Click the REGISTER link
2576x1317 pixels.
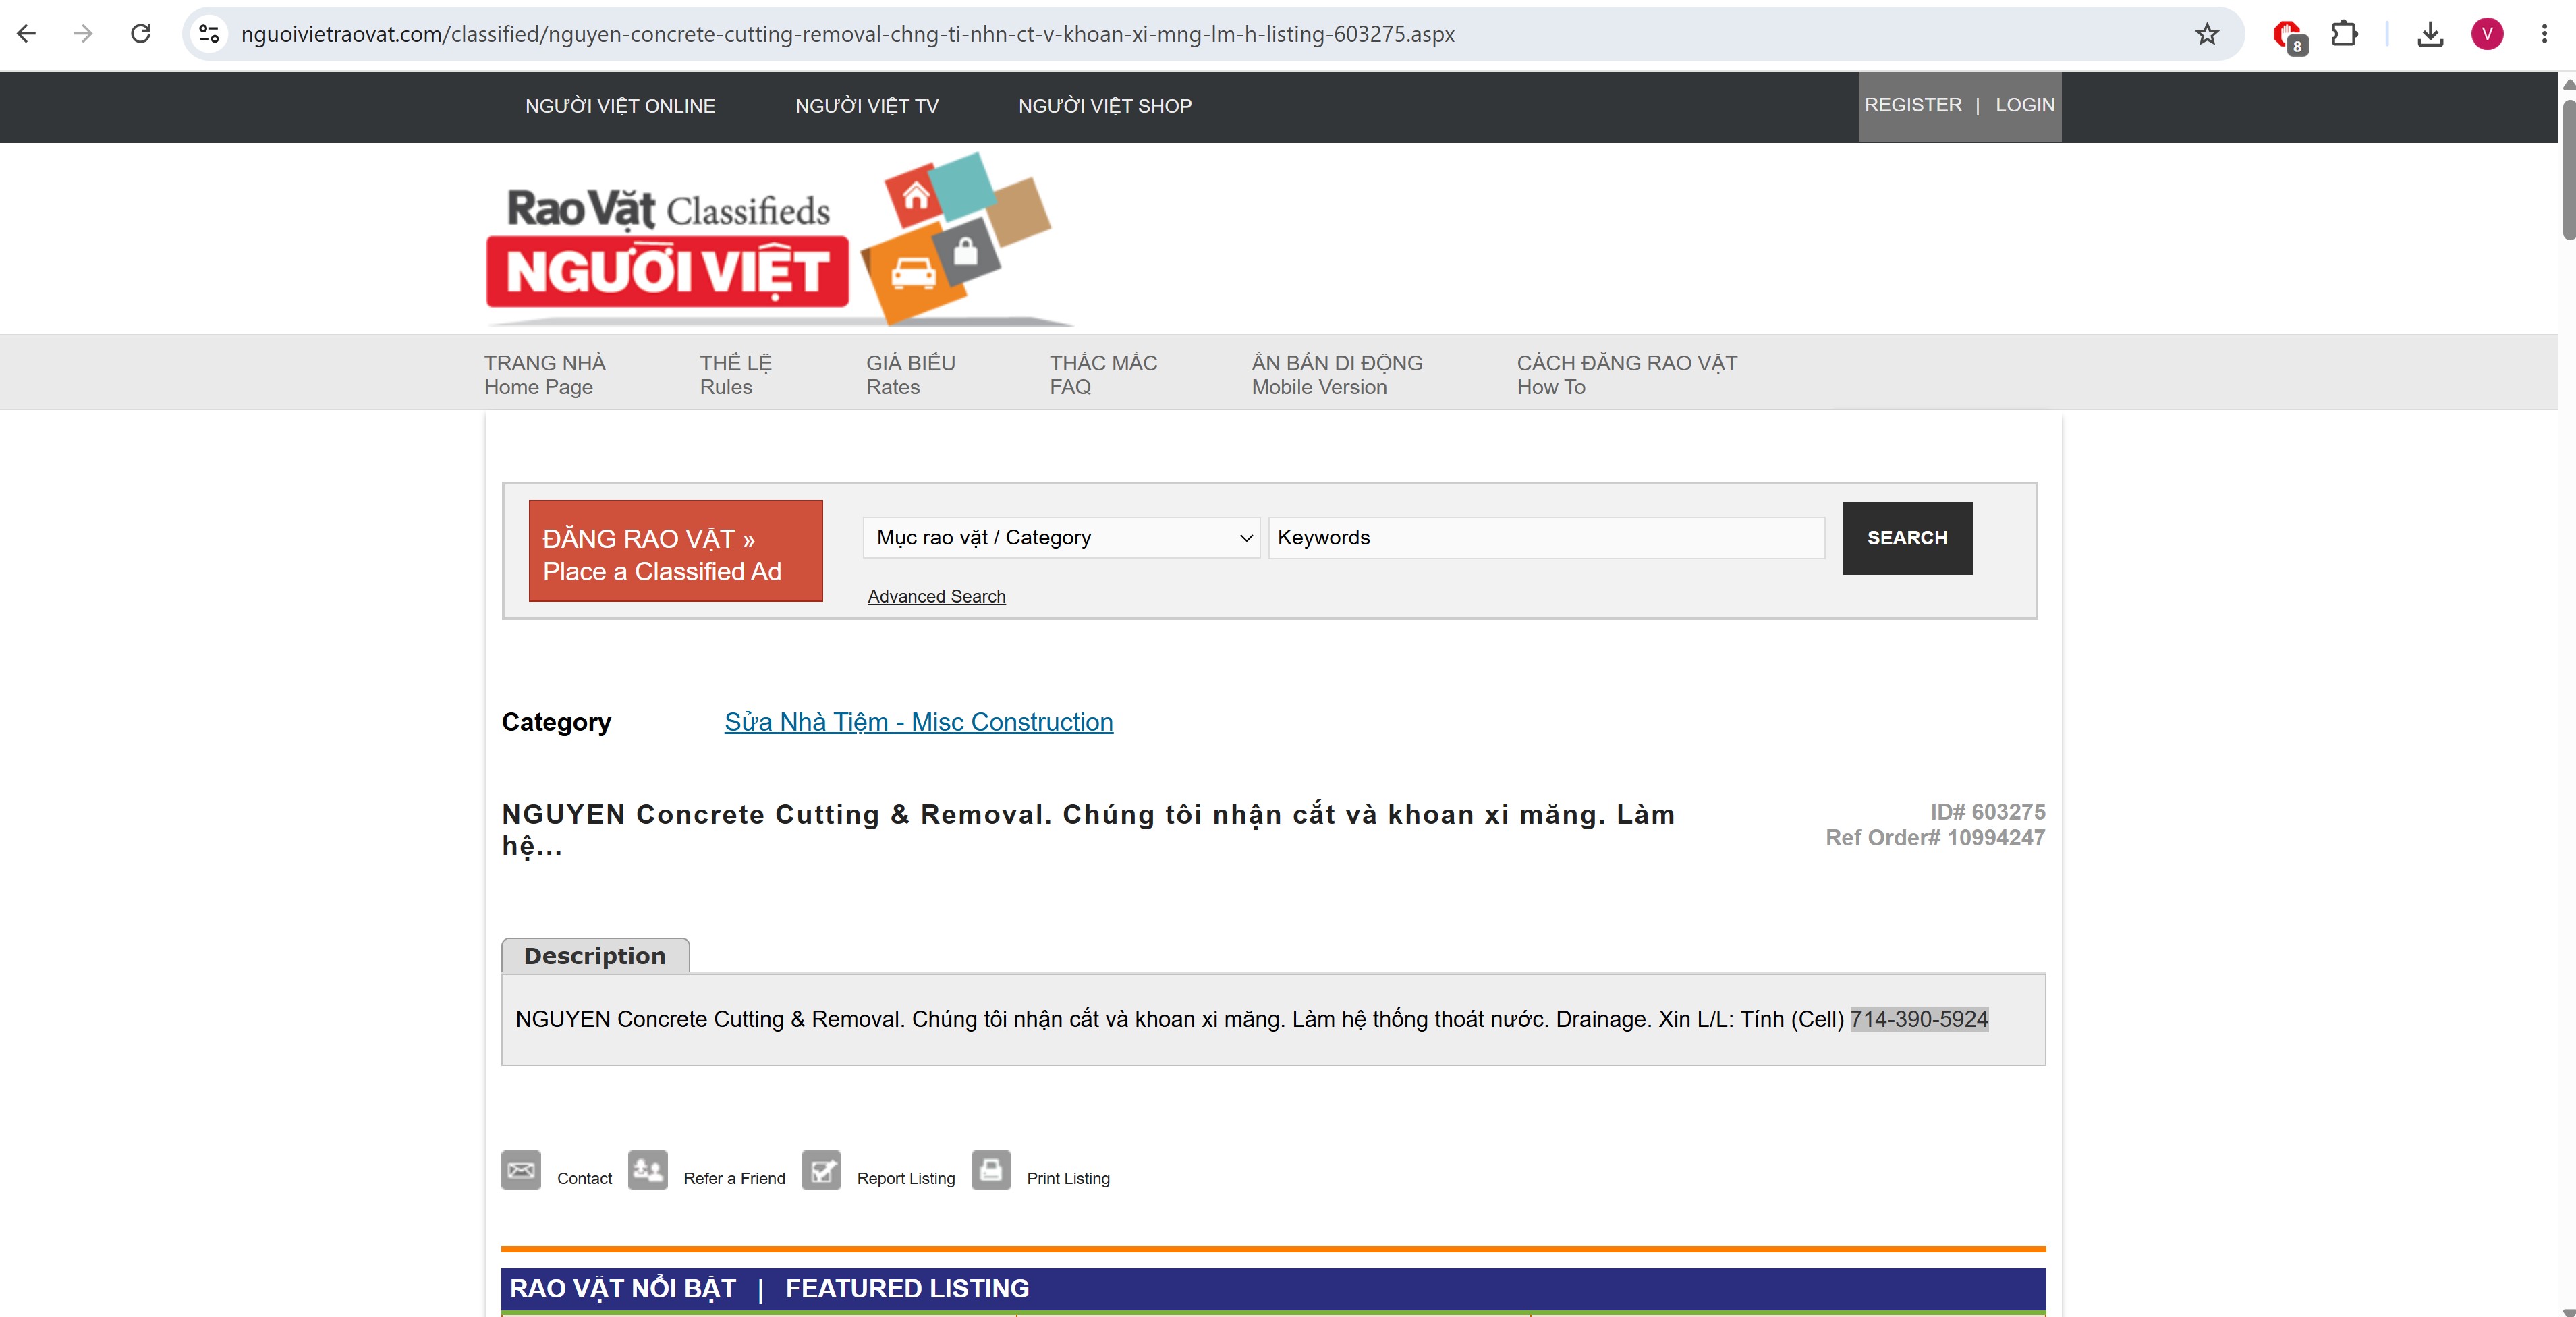[x=1913, y=105]
